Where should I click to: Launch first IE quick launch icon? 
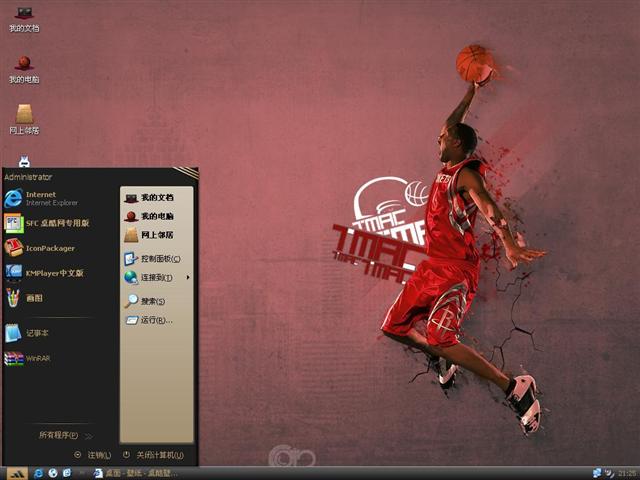coord(39,473)
